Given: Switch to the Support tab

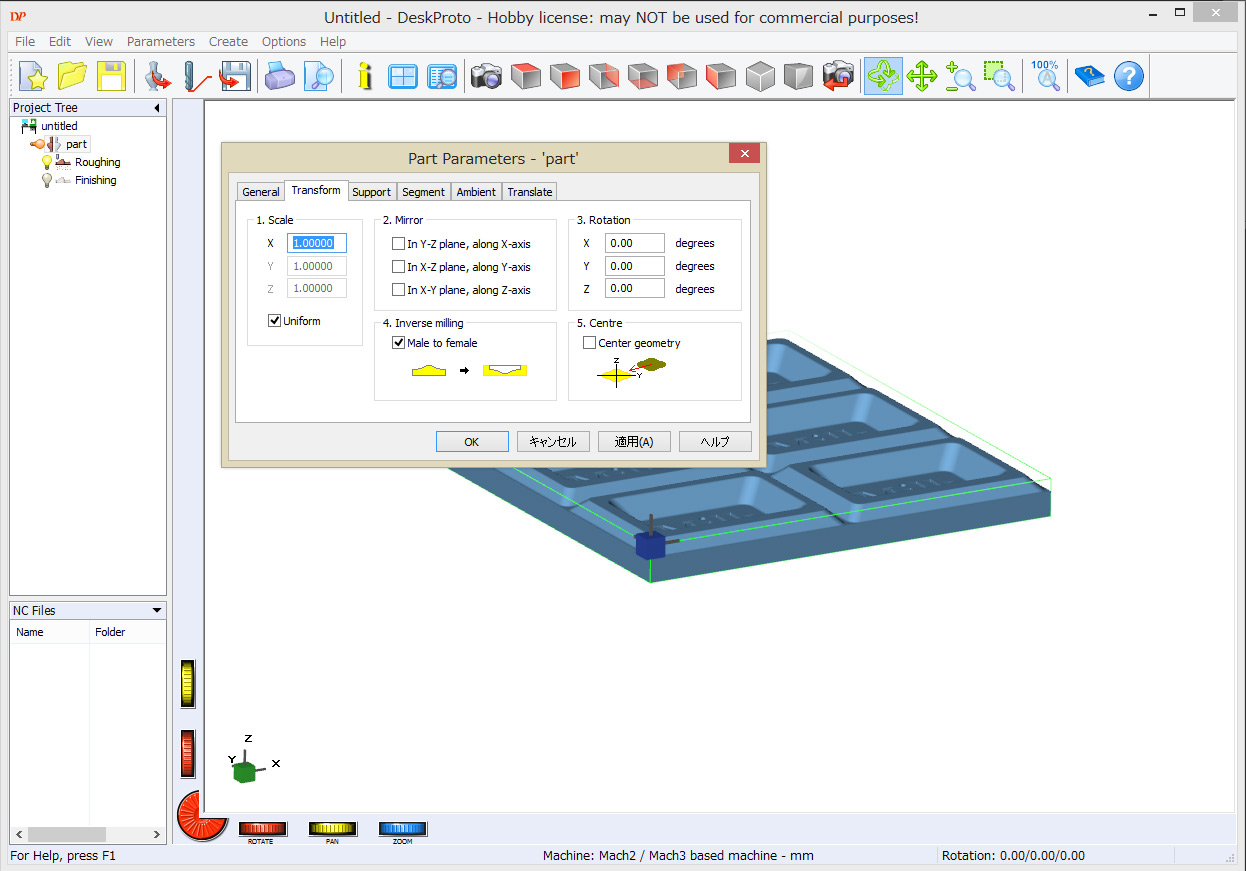Looking at the screenshot, I should (x=372, y=192).
